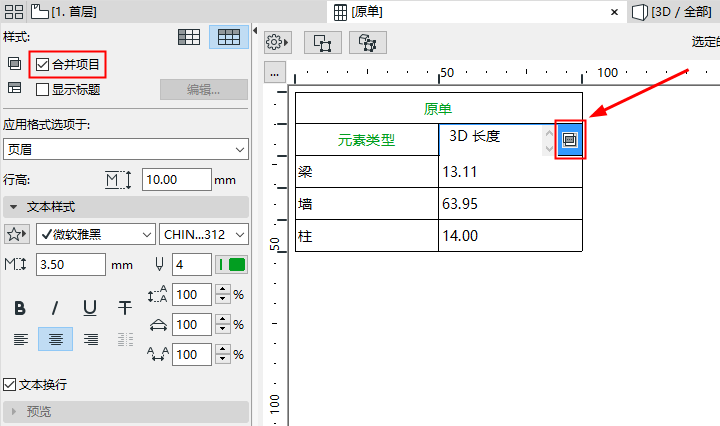Click the select in 3D toolbar icon
Viewport: 720px width, 426px height.
367,43
